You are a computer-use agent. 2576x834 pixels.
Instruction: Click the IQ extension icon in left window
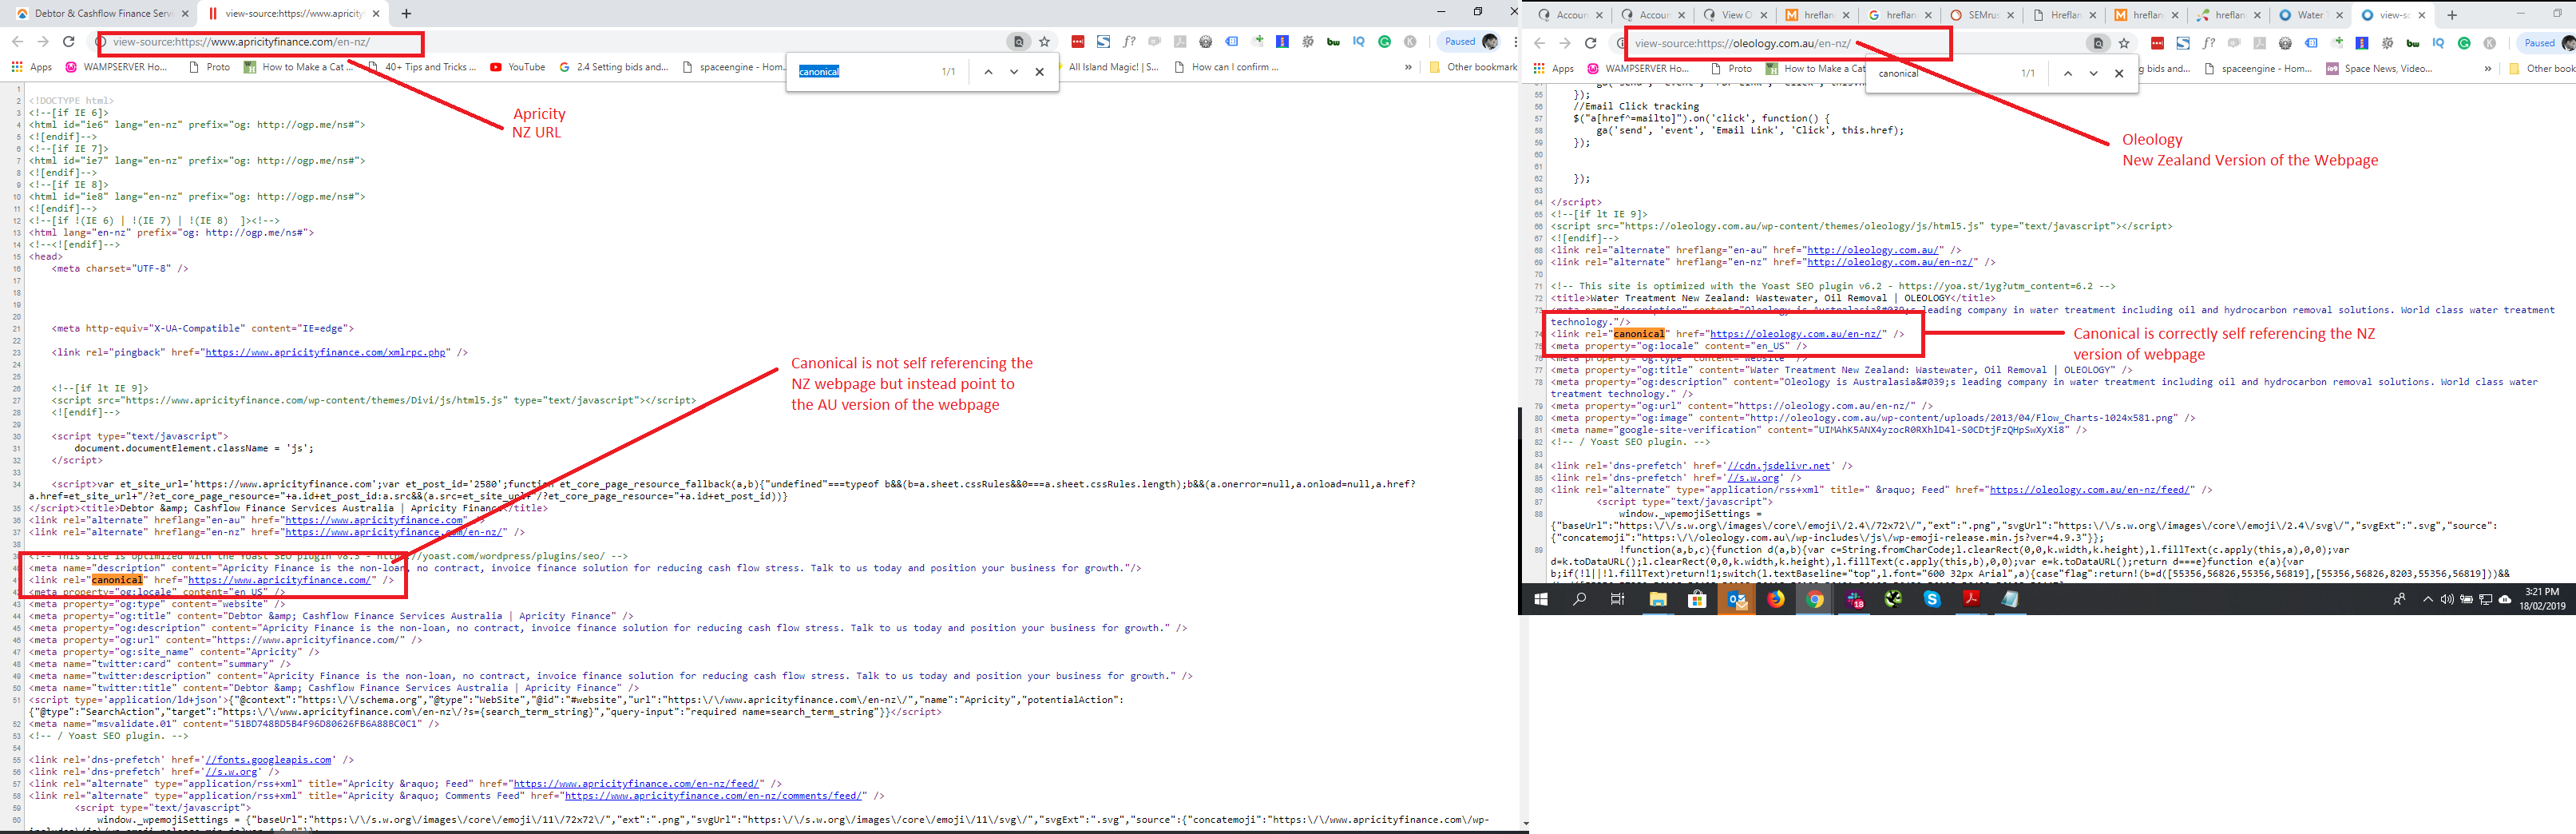click(1358, 42)
